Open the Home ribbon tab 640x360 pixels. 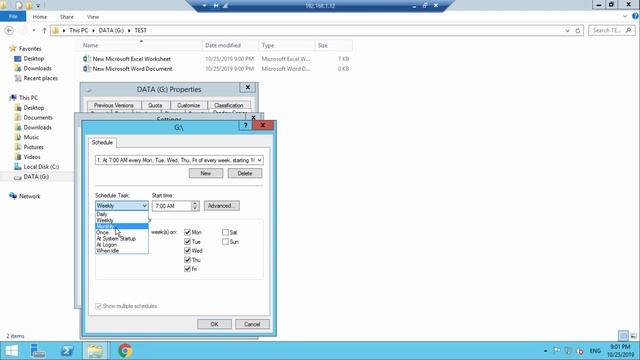pos(40,17)
